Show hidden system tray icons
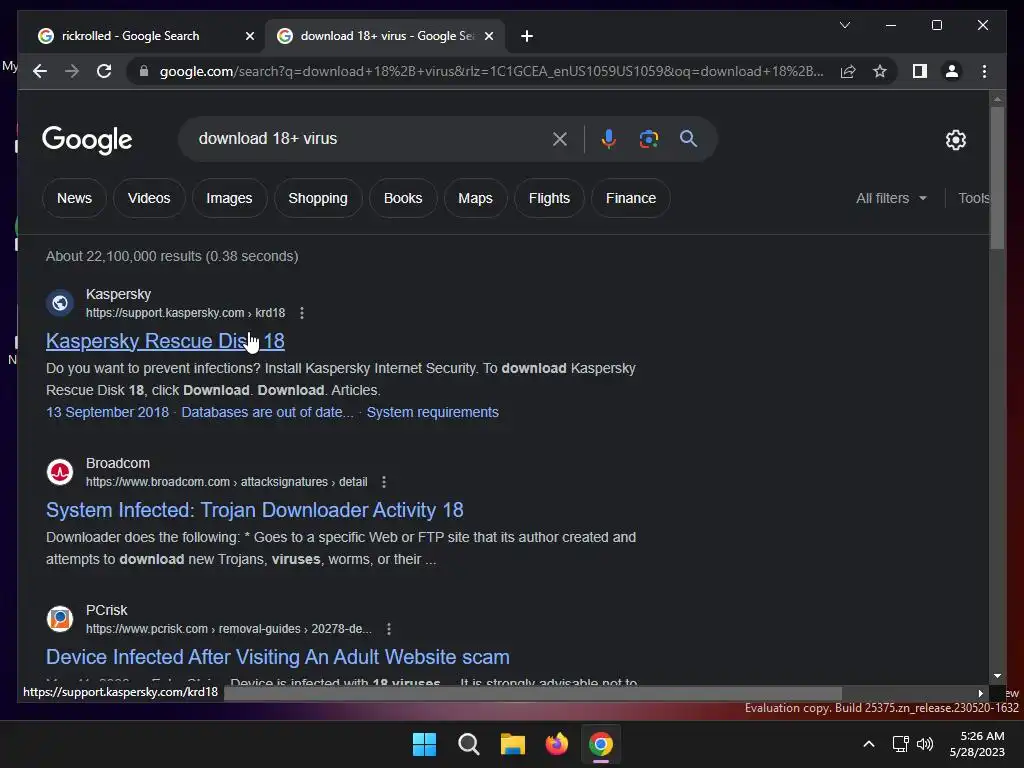1024x768 pixels. 869,744
